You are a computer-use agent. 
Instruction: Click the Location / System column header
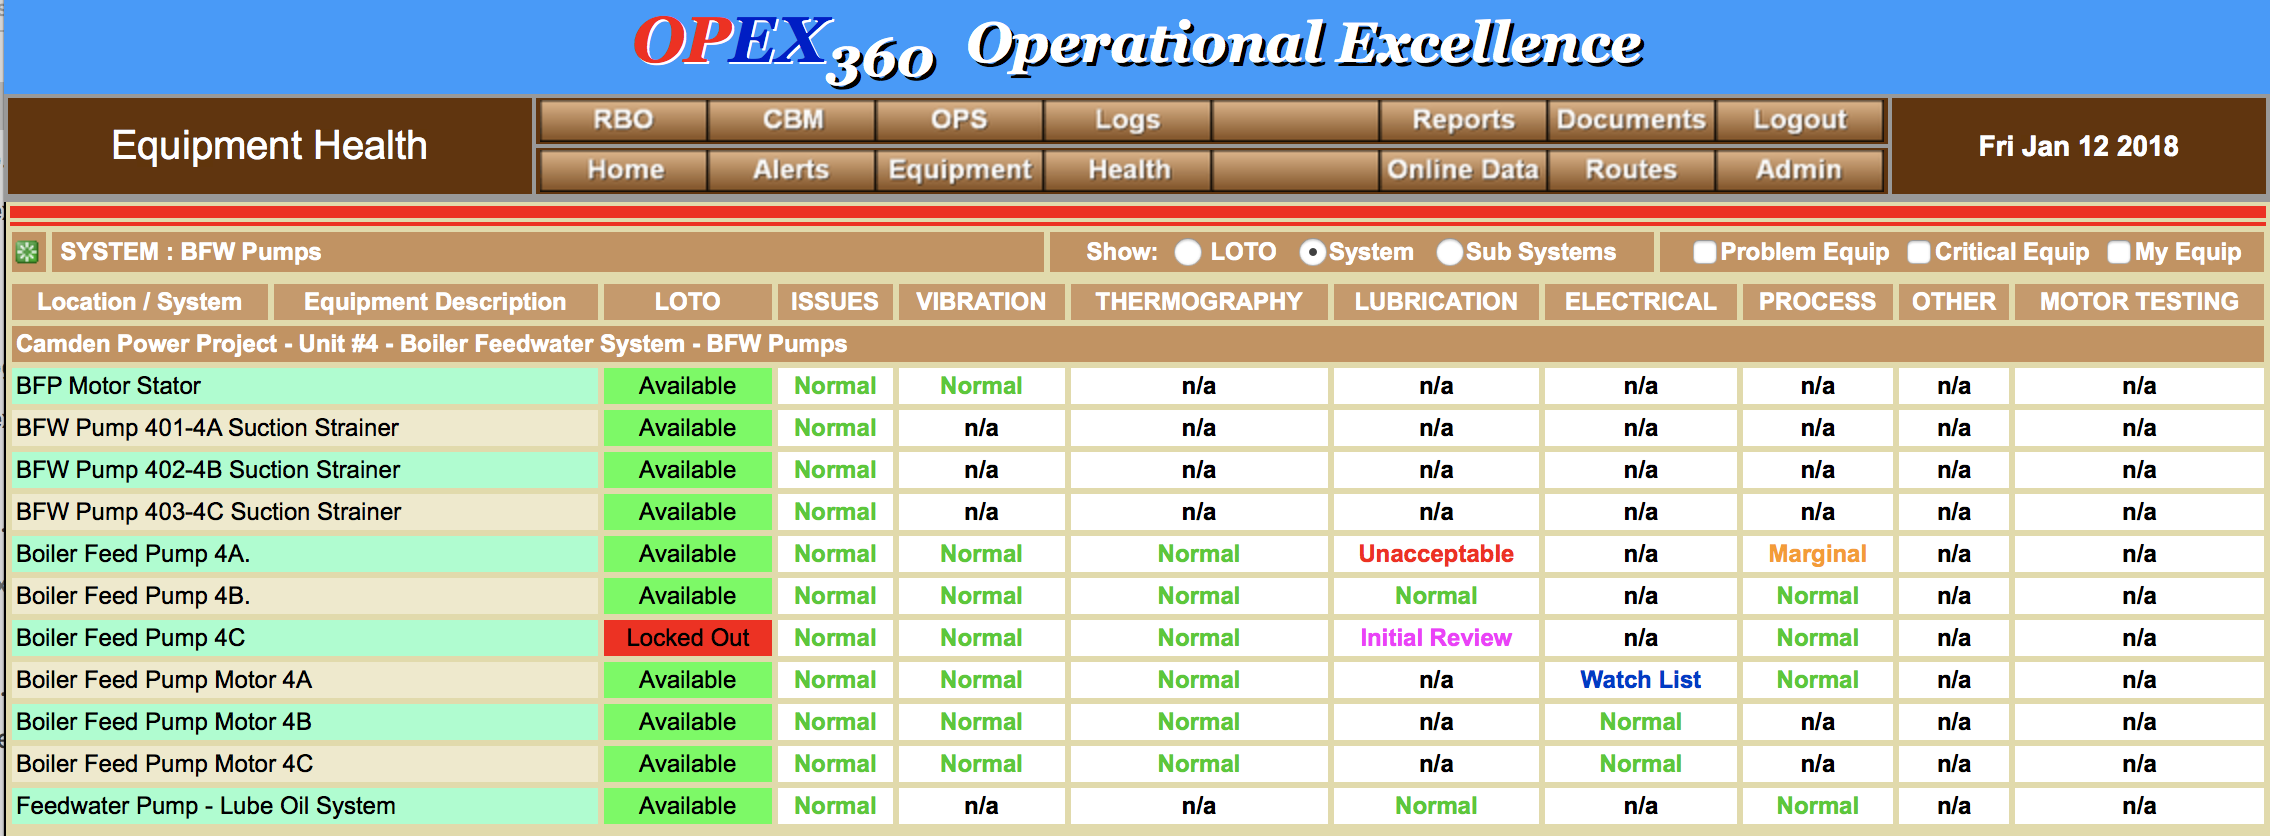coord(140,302)
